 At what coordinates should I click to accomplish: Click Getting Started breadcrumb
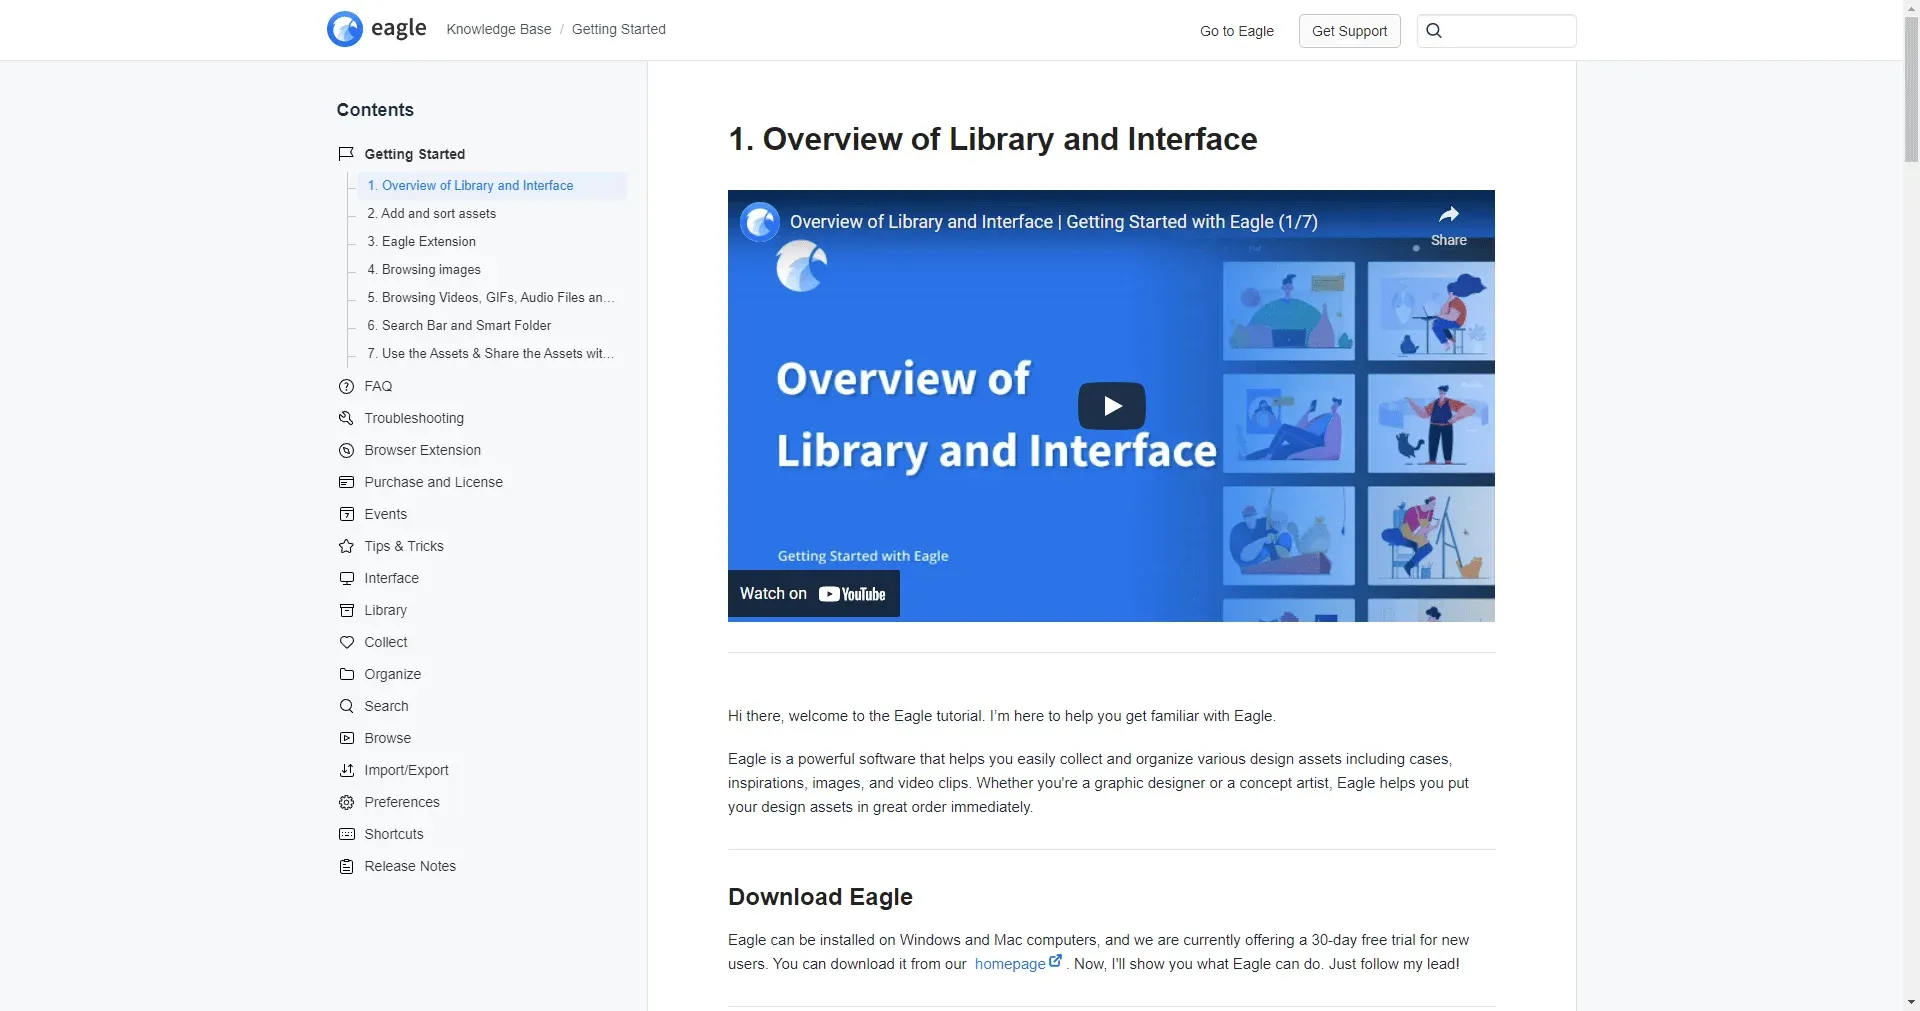pyautogui.click(x=618, y=29)
